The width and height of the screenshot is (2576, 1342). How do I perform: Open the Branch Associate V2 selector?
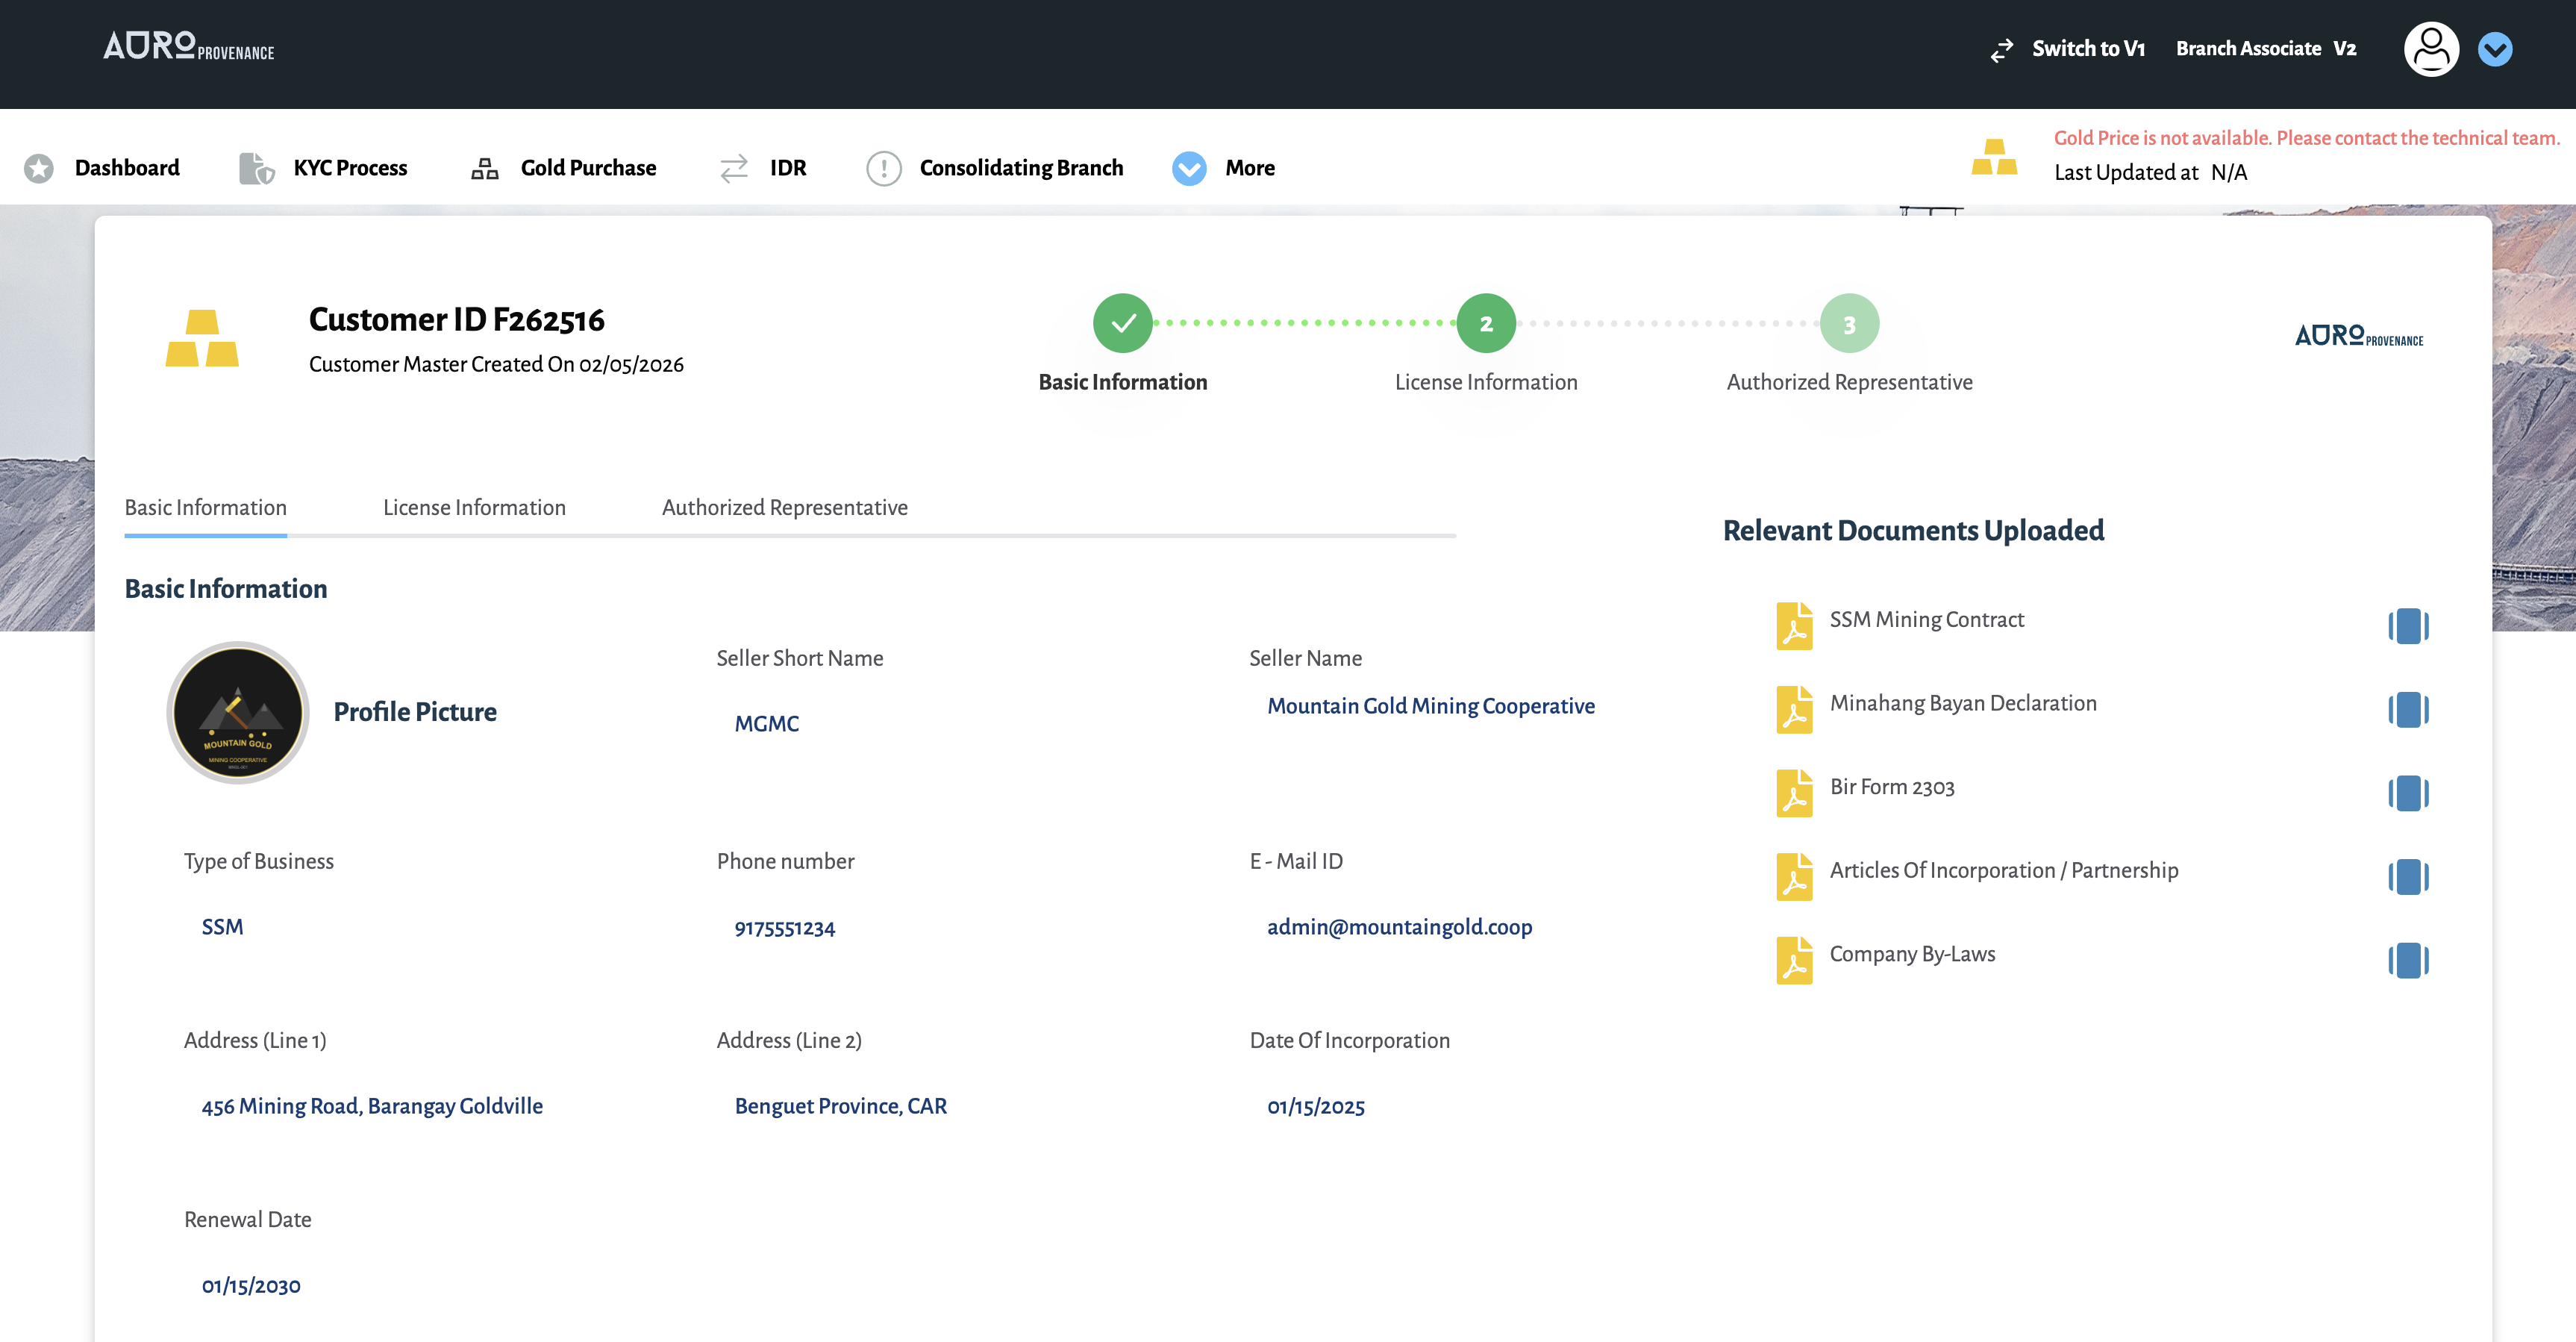click(2266, 48)
